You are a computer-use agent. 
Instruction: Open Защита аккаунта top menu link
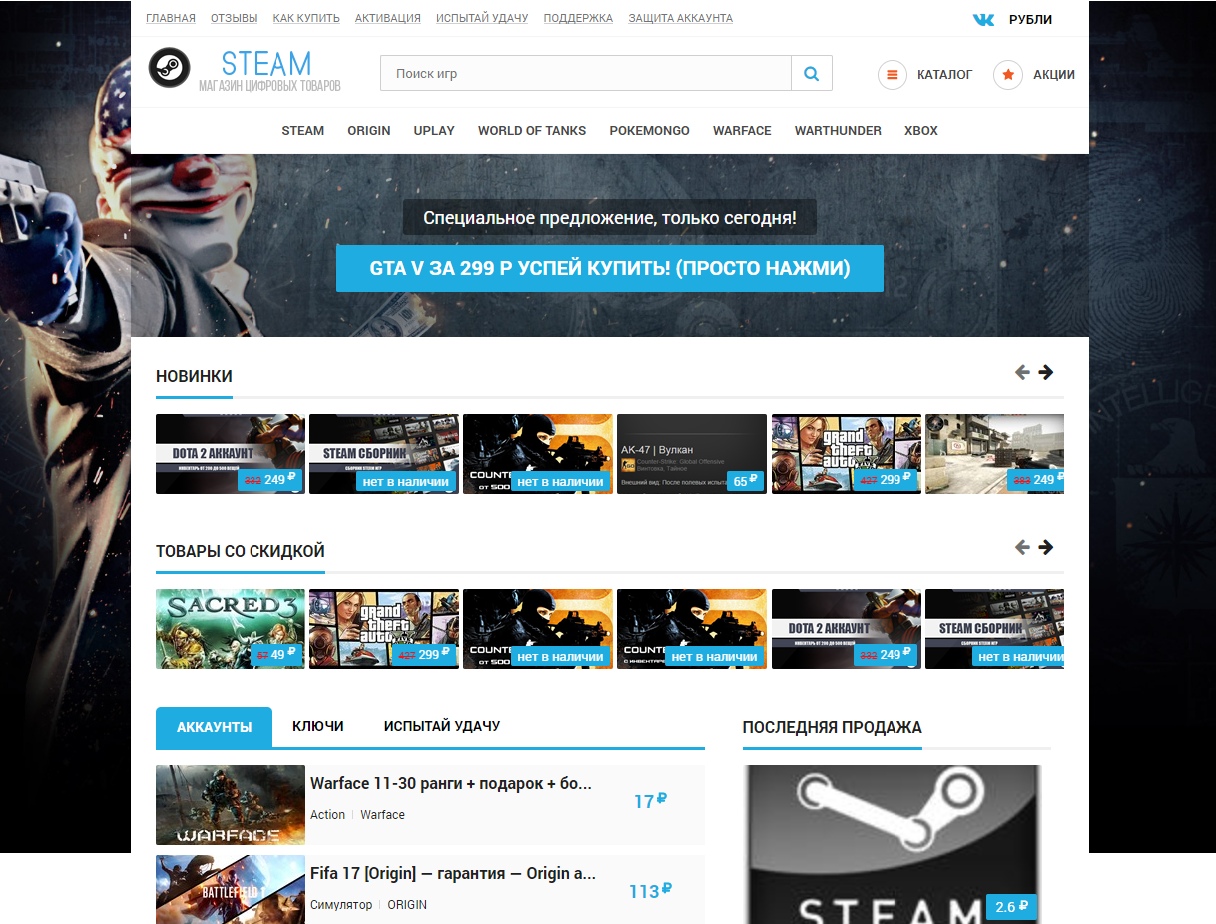(x=680, y=18)
